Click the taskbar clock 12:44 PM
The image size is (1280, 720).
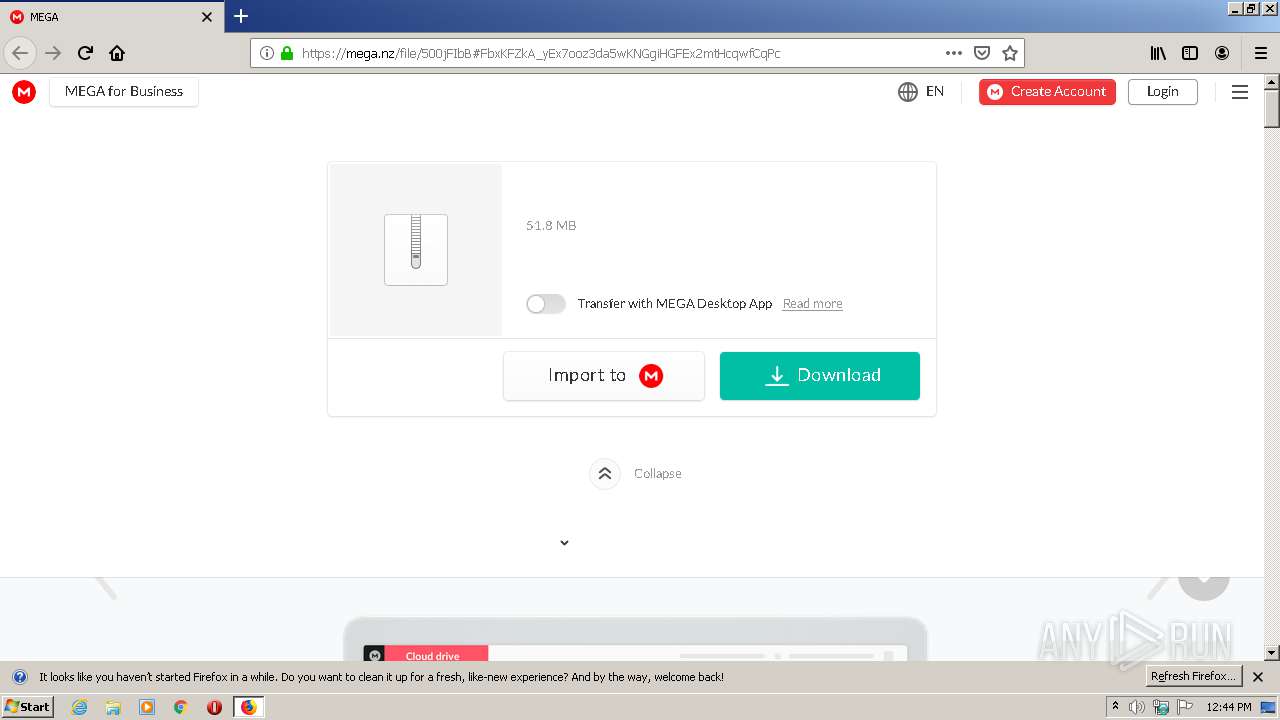[x=1229, y=707]
